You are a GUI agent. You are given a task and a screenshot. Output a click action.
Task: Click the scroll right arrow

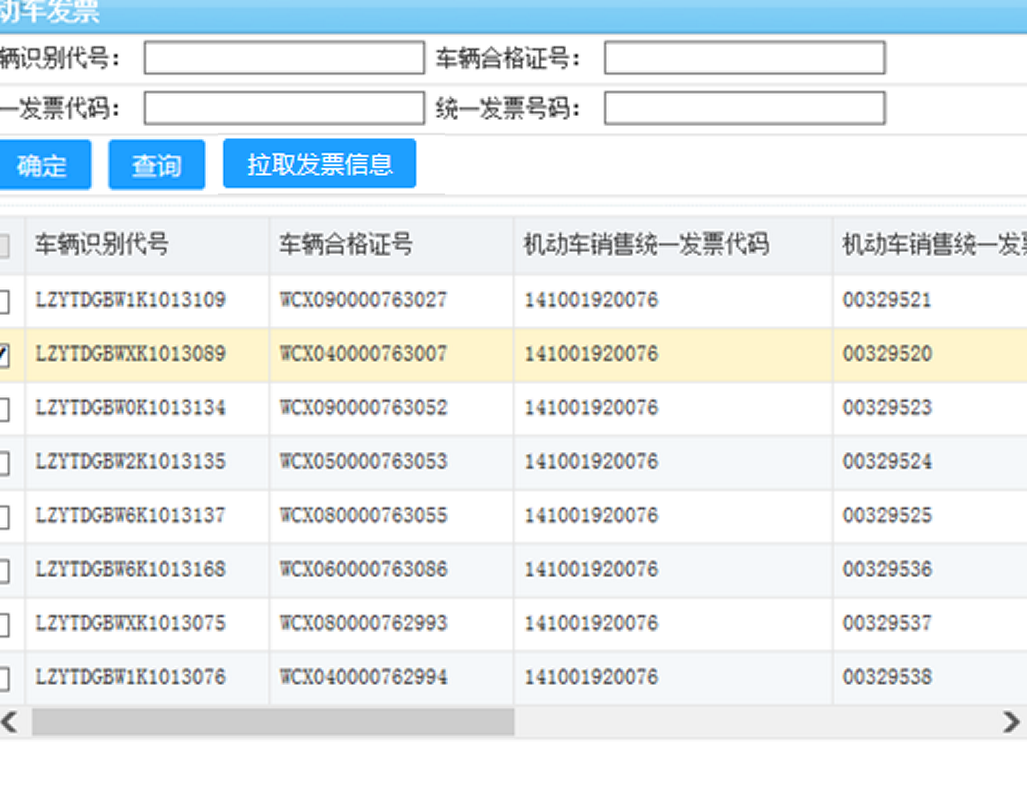[1011, 722]
